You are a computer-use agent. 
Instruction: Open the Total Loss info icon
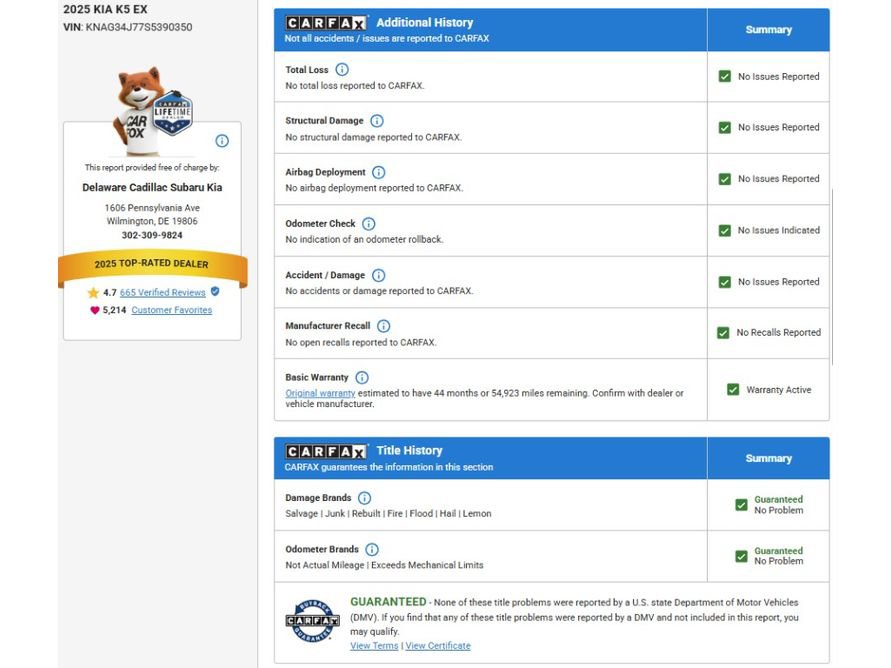tap(342, 69)
